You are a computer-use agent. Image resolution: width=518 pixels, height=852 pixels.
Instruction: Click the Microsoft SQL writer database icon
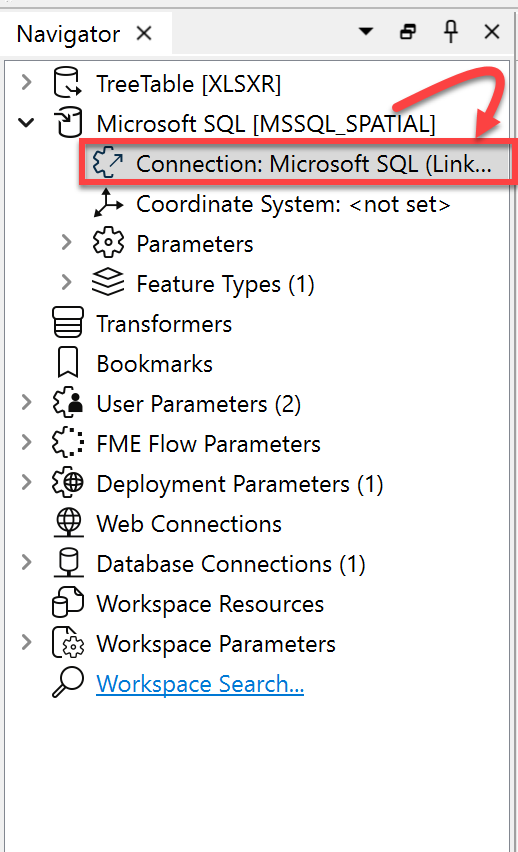[68, 122]
